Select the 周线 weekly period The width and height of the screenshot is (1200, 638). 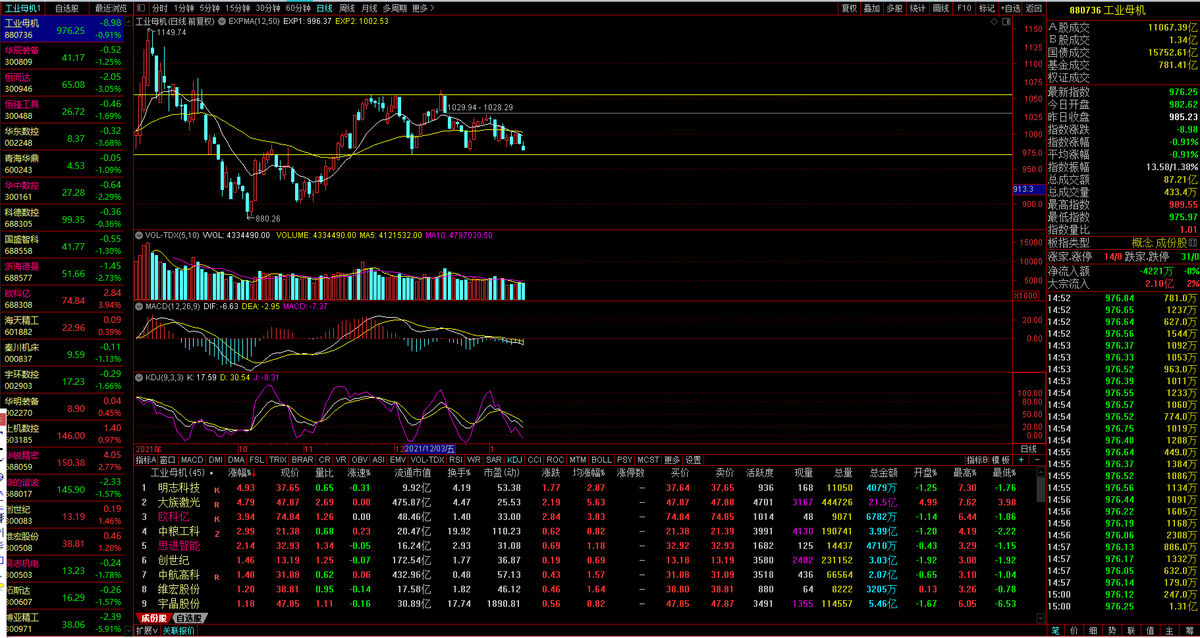pos(347,7)
